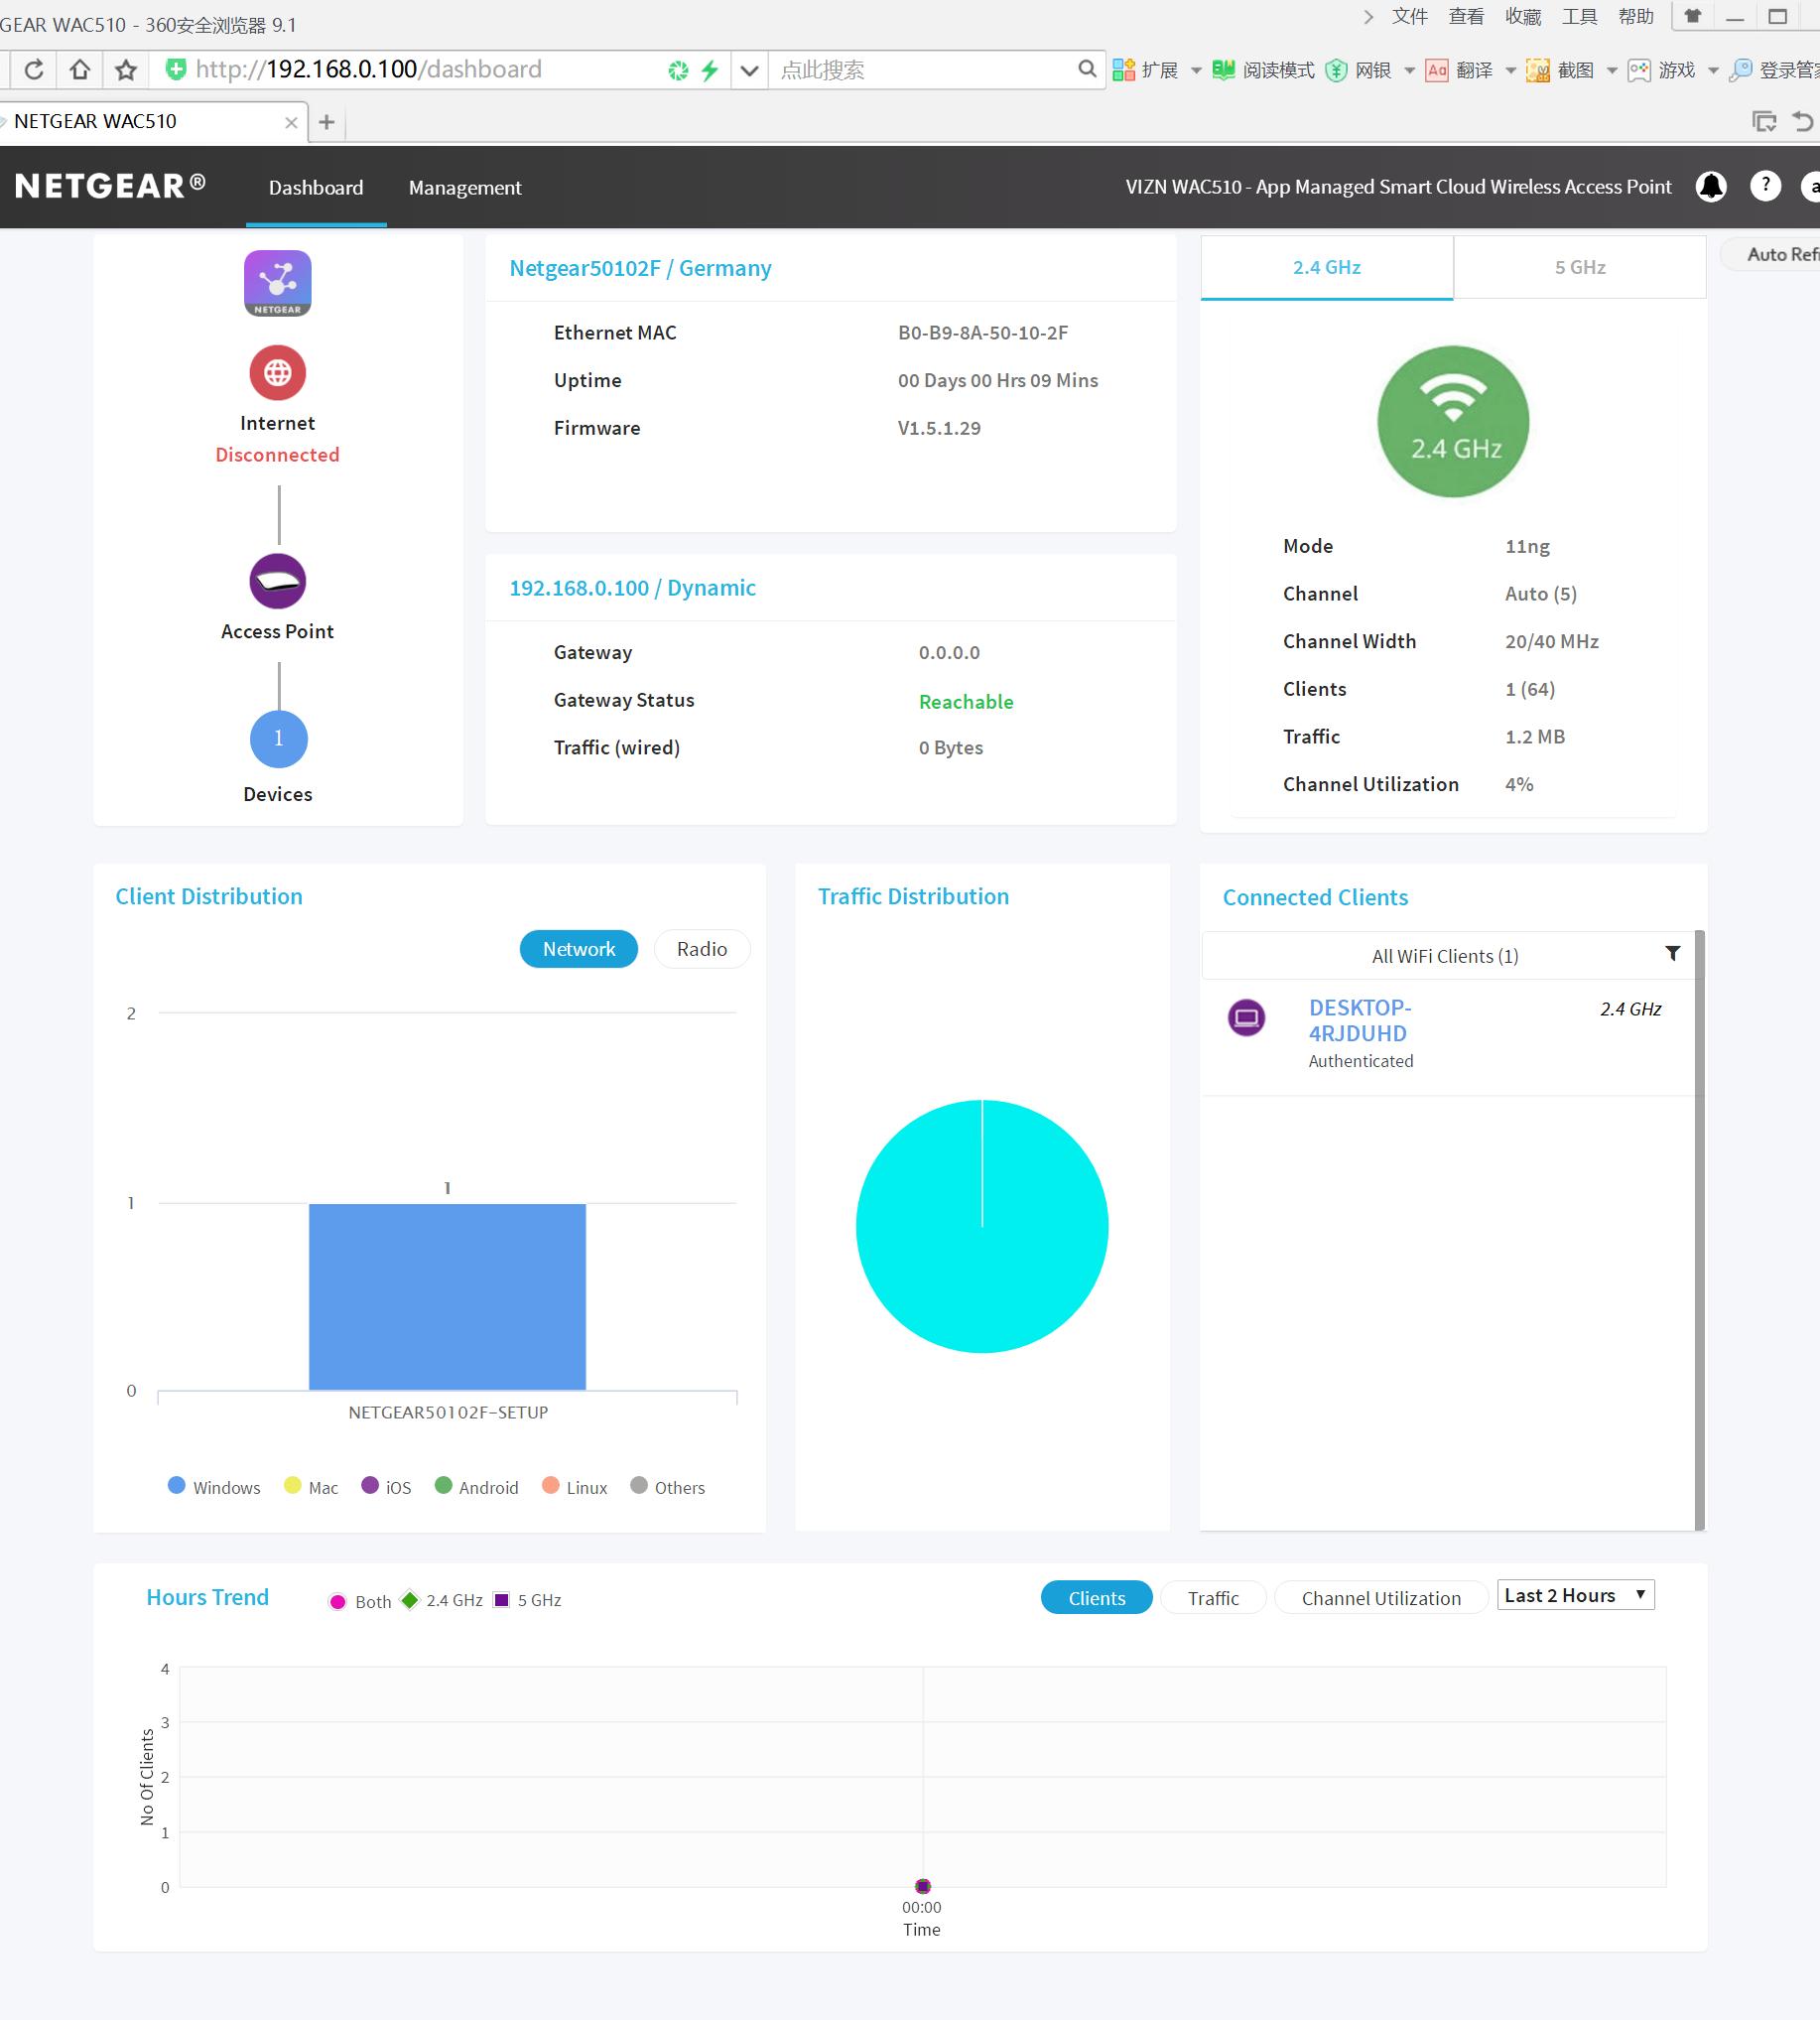1820x2020 pixels.
Task: Click the green lightning speed-mode icon
Action: pyautogui.click(x=710, y=70)
